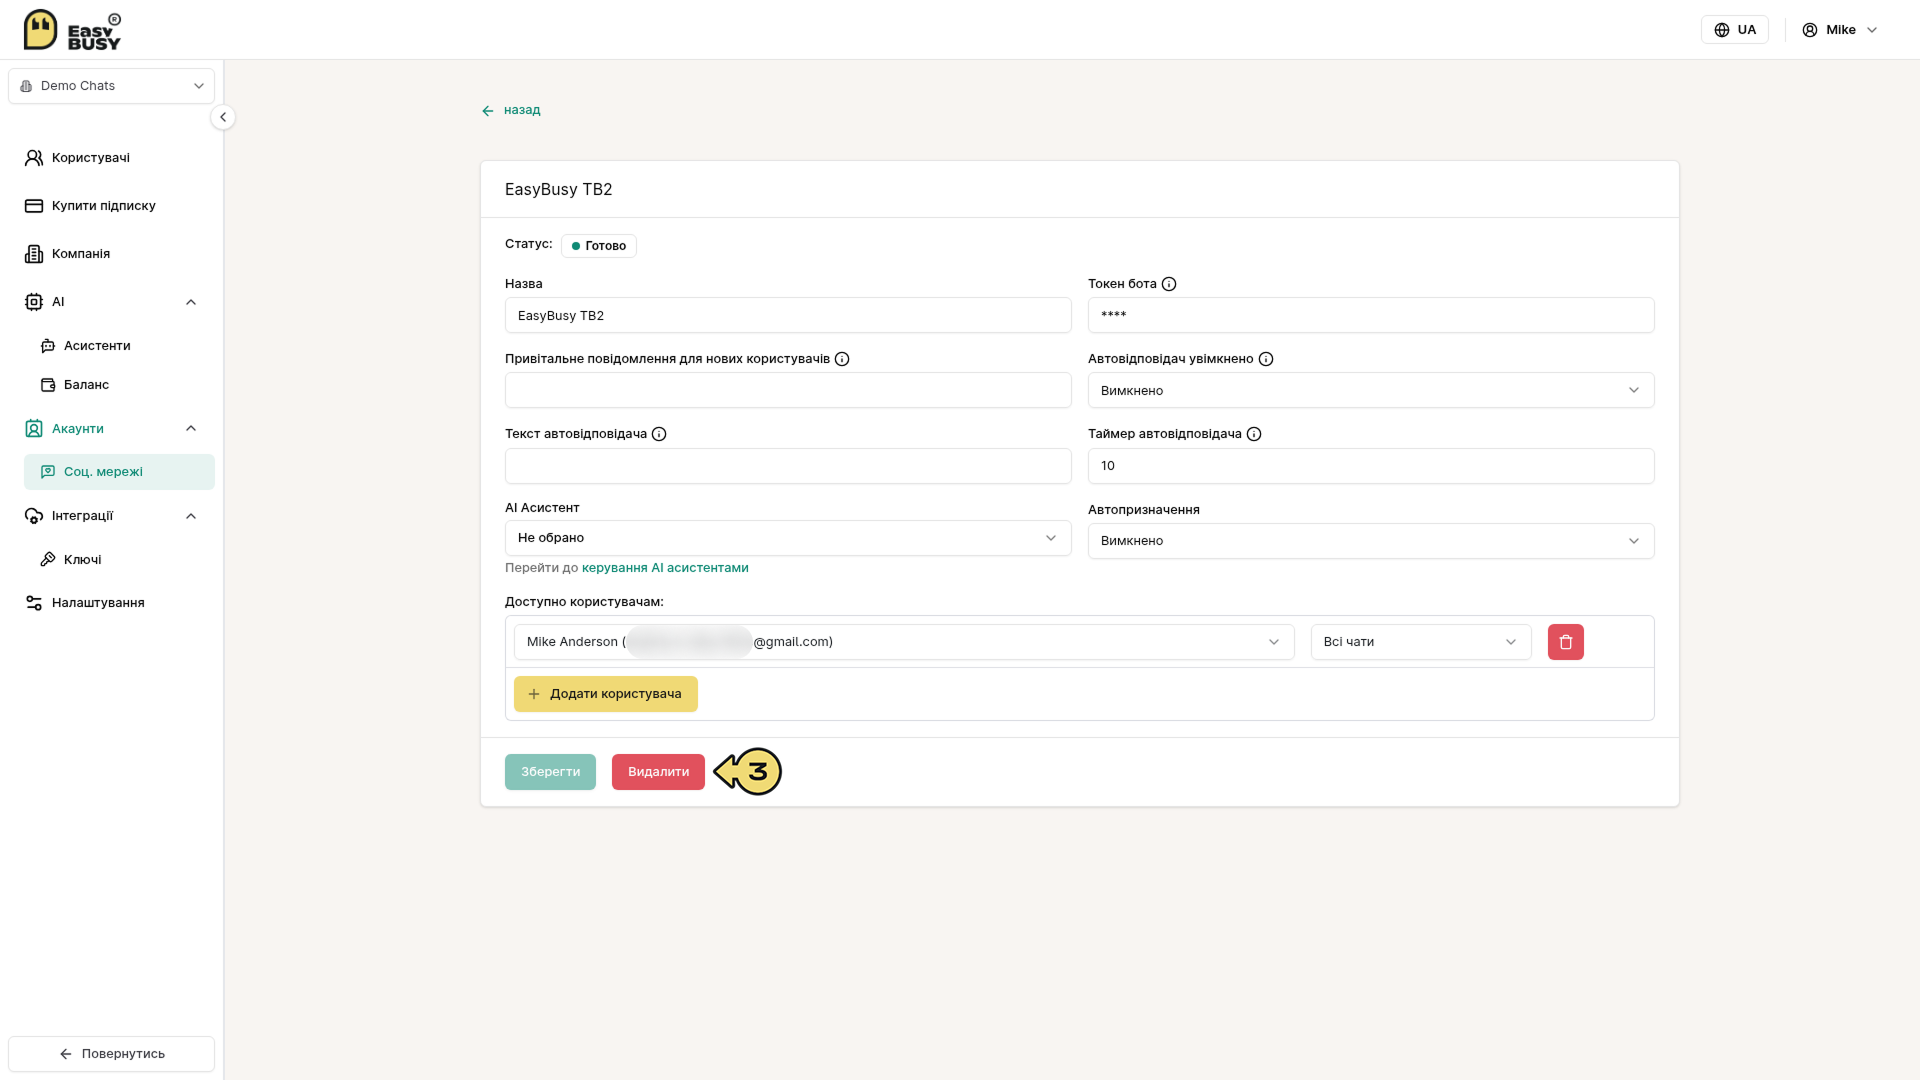Click the Повернутись button

click(x=111, y=1054)
